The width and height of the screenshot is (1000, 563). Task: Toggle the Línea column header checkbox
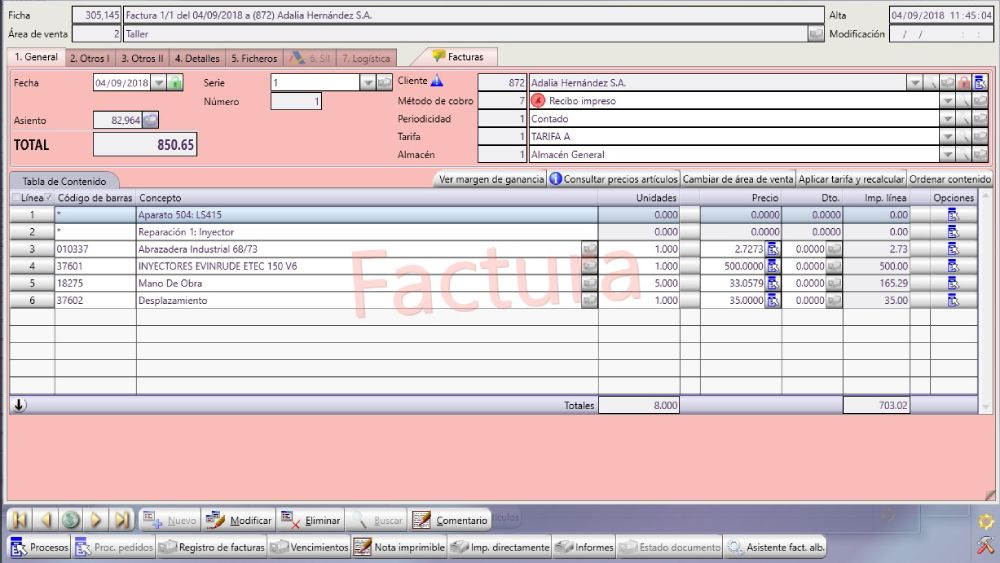coord(49,198)
